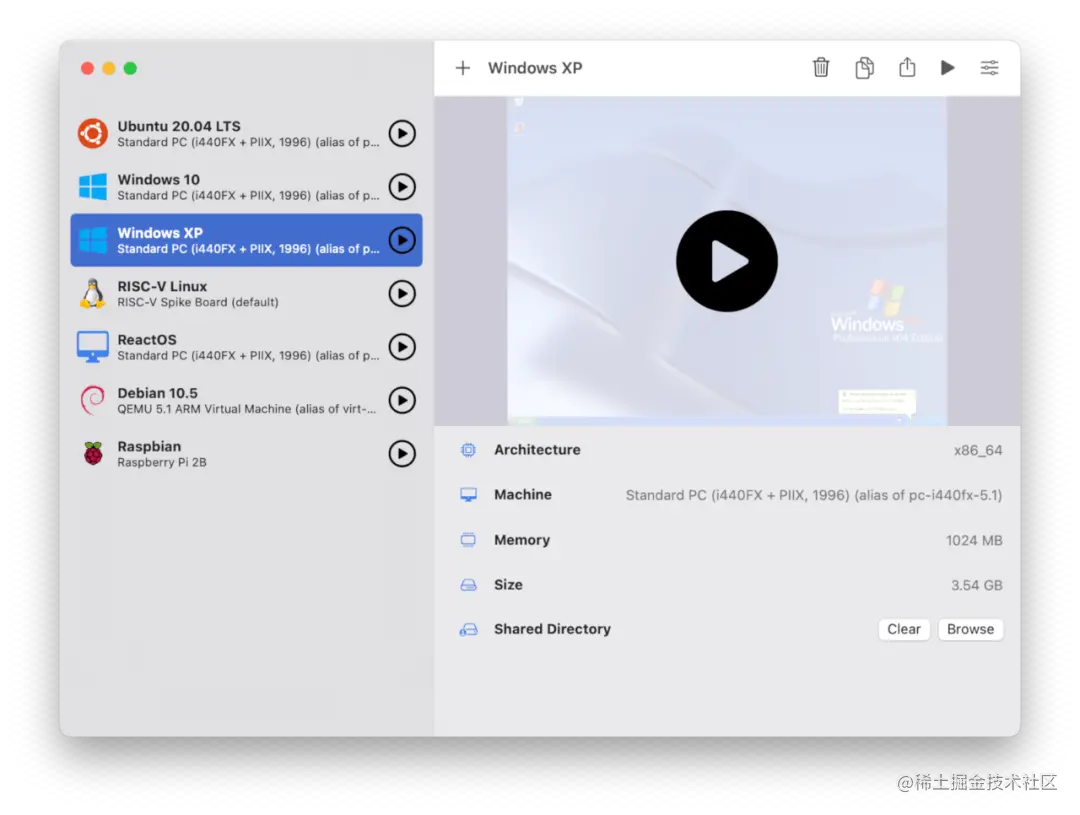Start the Debian 10.5 virtual machine

point(402,400)
